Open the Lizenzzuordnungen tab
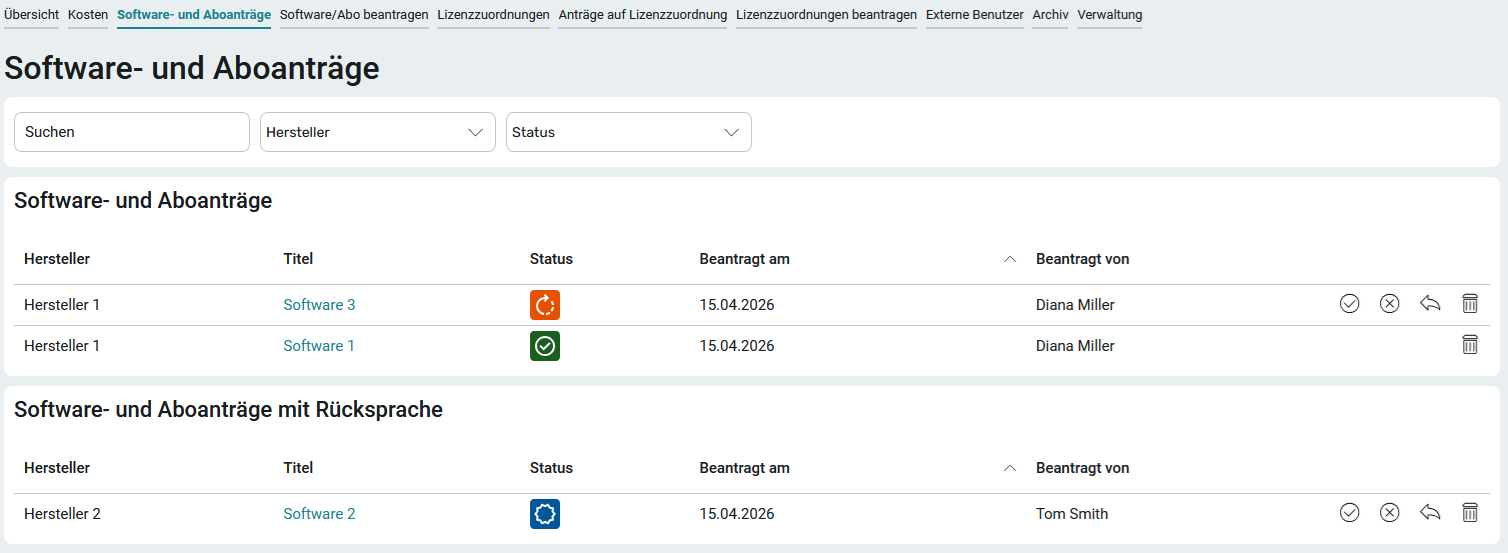Screen dimensions: 1508x553 point(493,15)
